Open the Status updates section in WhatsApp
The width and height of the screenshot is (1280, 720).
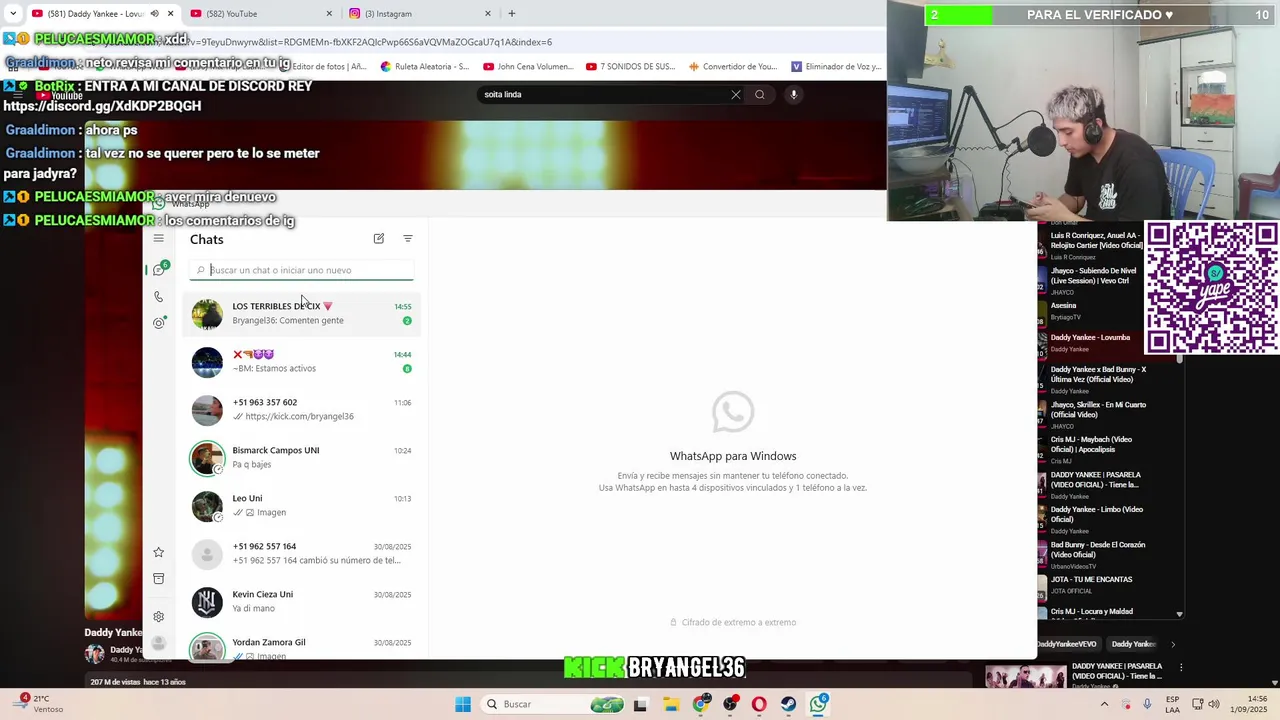[x=158, y=323]
